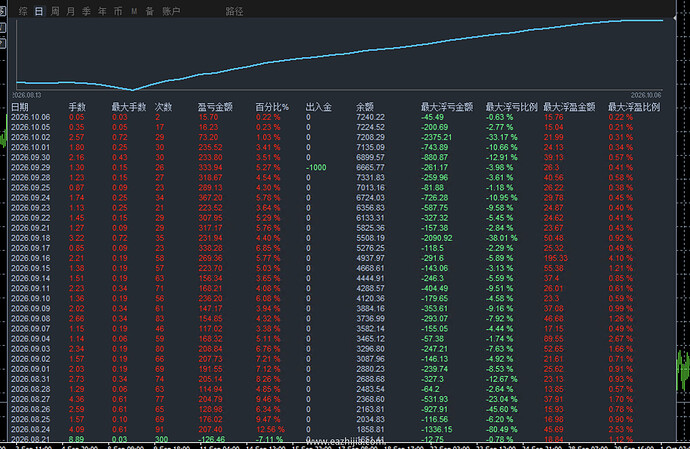Select the 年 yearly statistics tab

coord(103,11)
